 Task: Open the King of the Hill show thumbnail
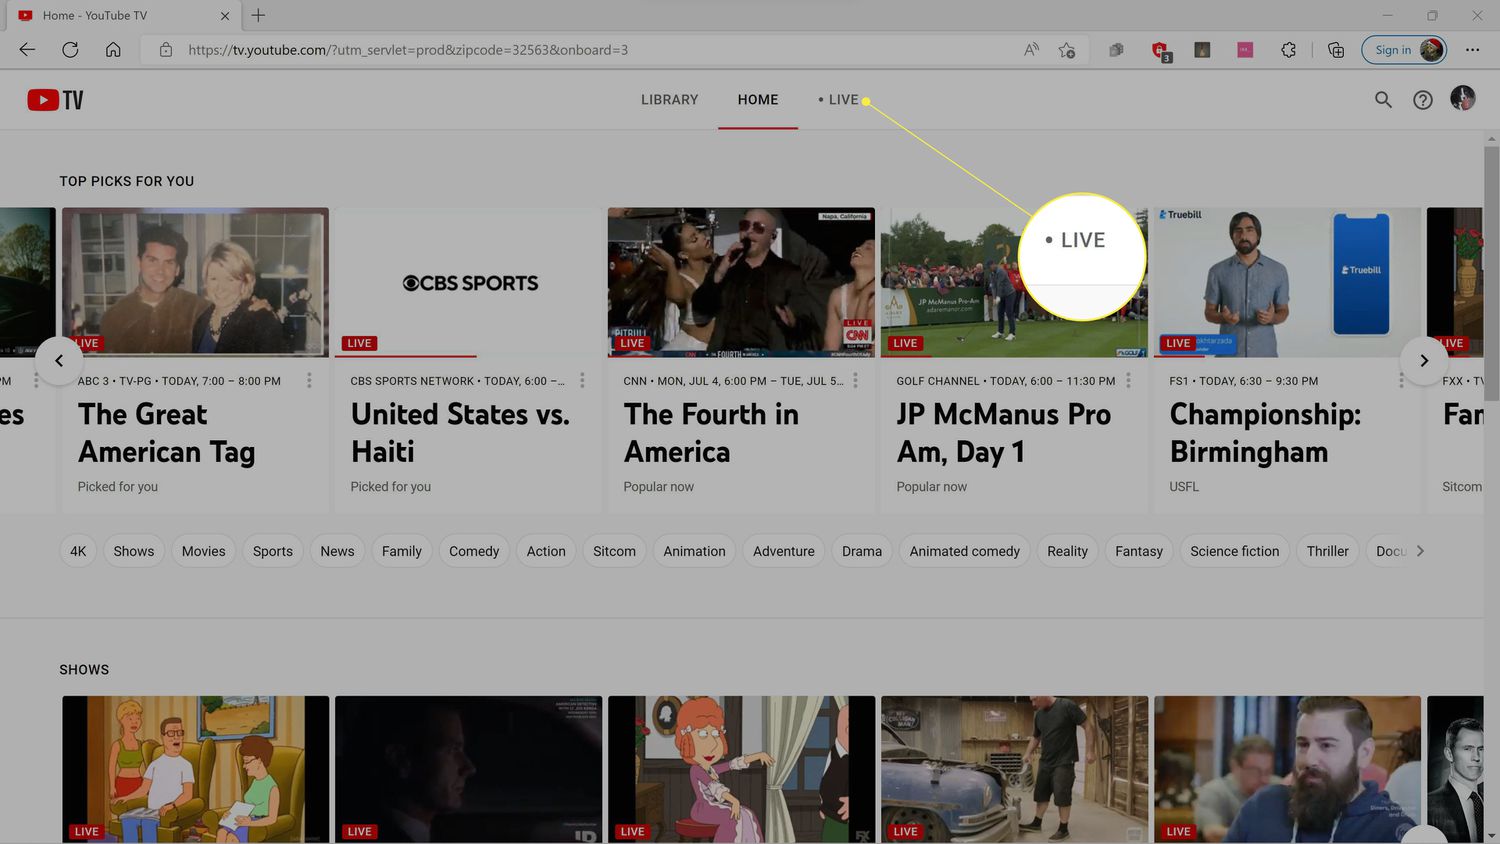coord(195,769)
